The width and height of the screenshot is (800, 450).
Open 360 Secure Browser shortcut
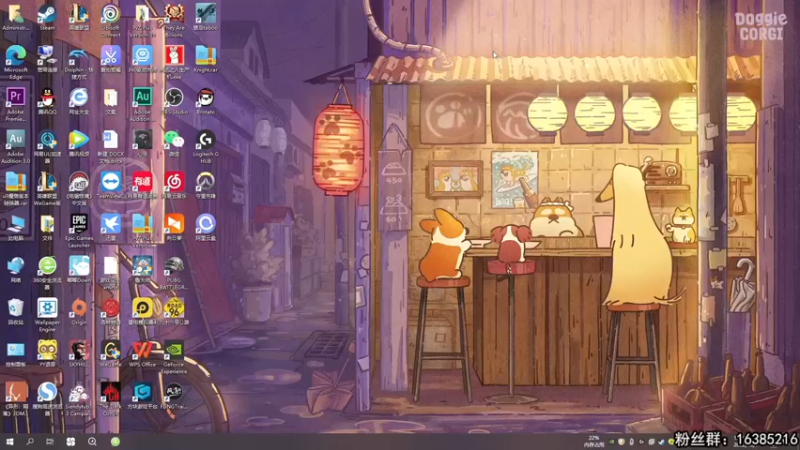pyautogui.click(x=47, y=273)
